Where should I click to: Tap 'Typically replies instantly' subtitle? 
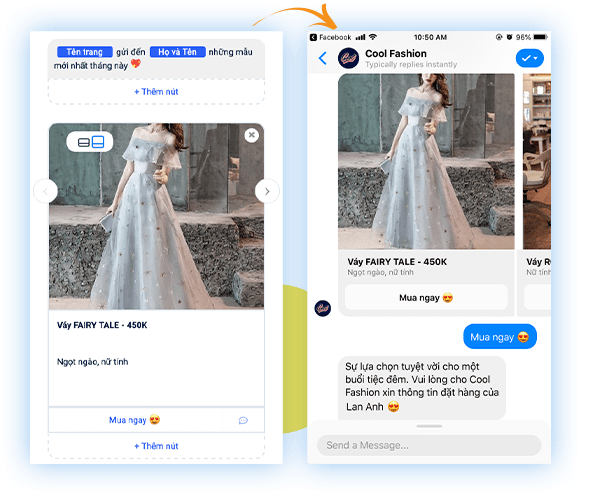tap(411, 64)
